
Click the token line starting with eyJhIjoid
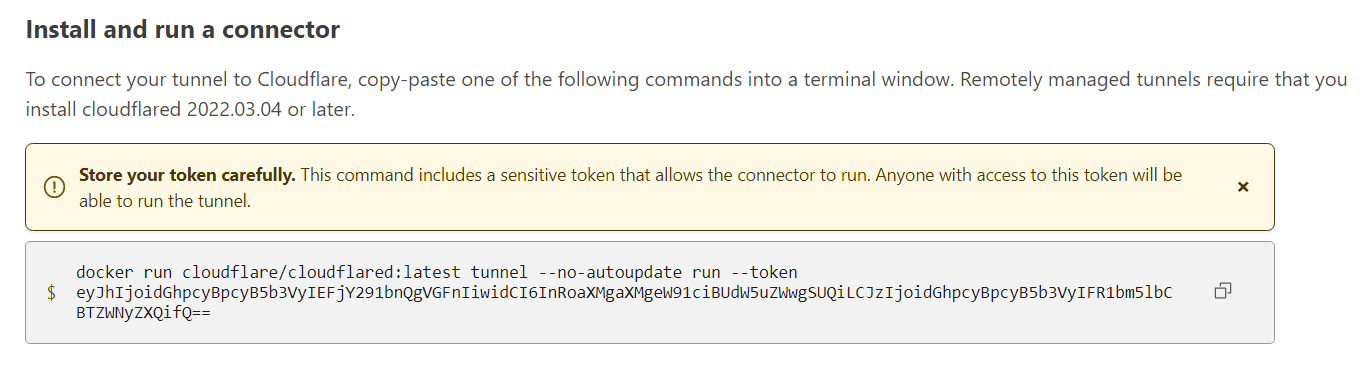tap(624, 293)
